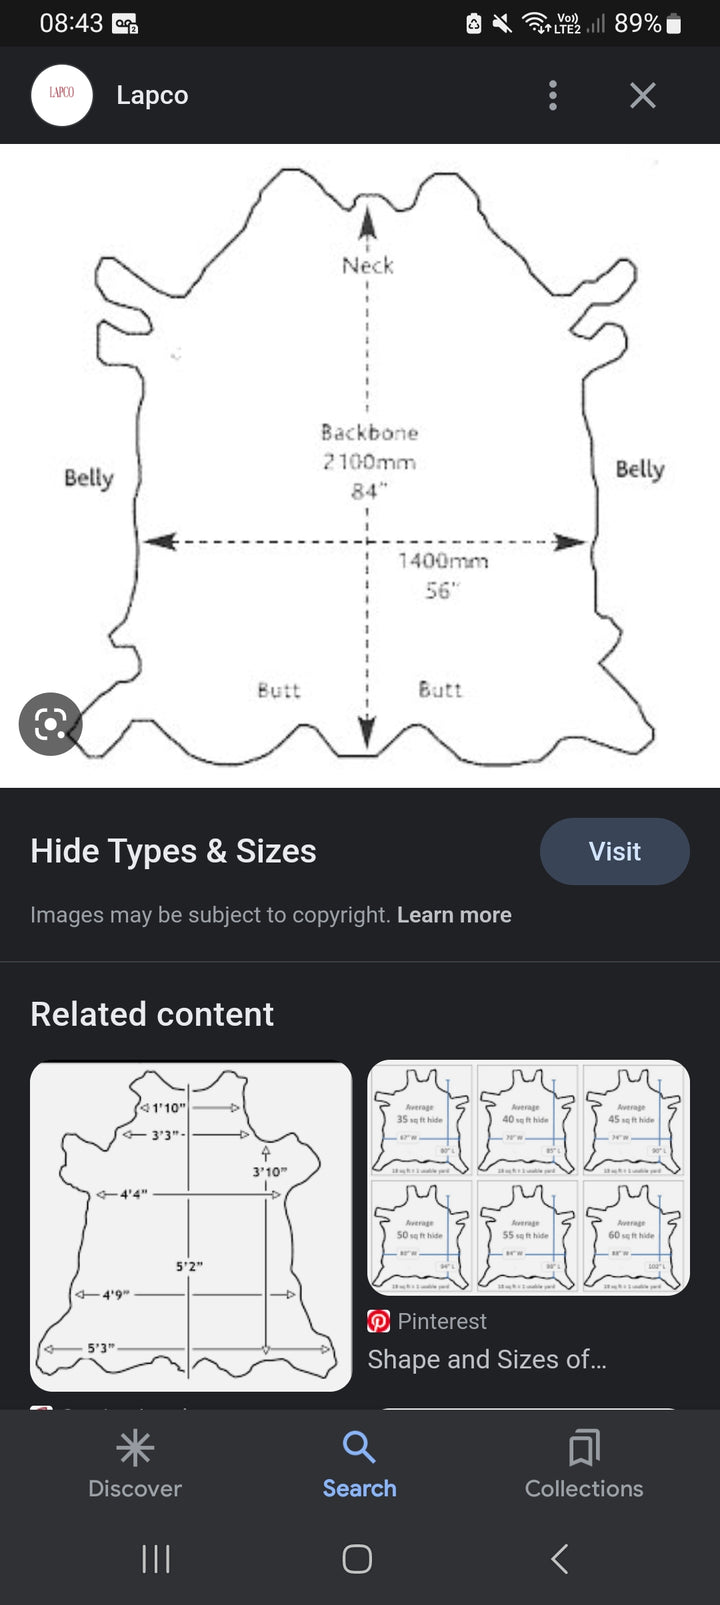Image resolution: width=720 pixels, height=1605 pixels.
Task: Open the hide measurements diagram thumbnail
Action: coord(191,1225)
